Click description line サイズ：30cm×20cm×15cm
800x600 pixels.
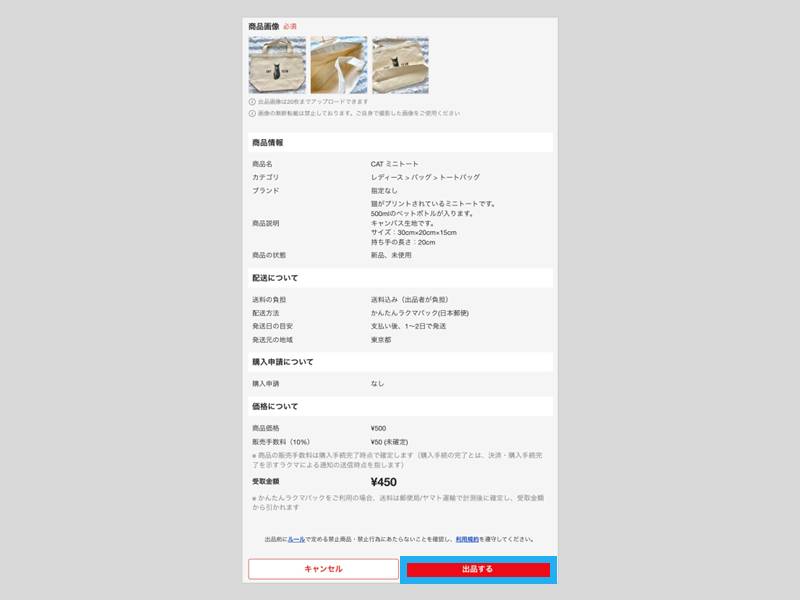click(413, 233)
